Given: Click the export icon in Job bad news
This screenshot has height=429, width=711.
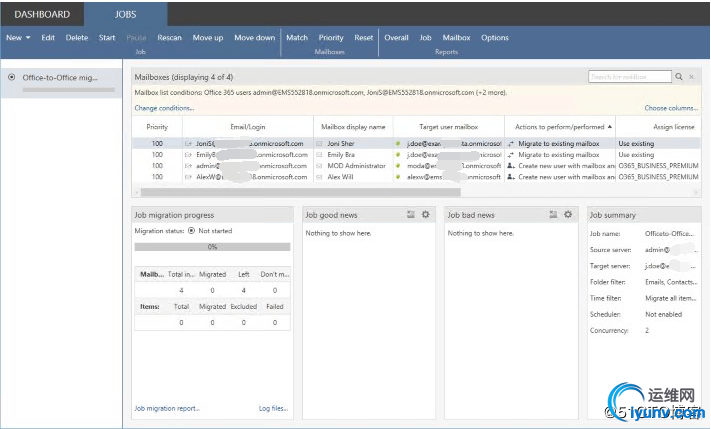Looking at the screenshot, I should (553, 214).
